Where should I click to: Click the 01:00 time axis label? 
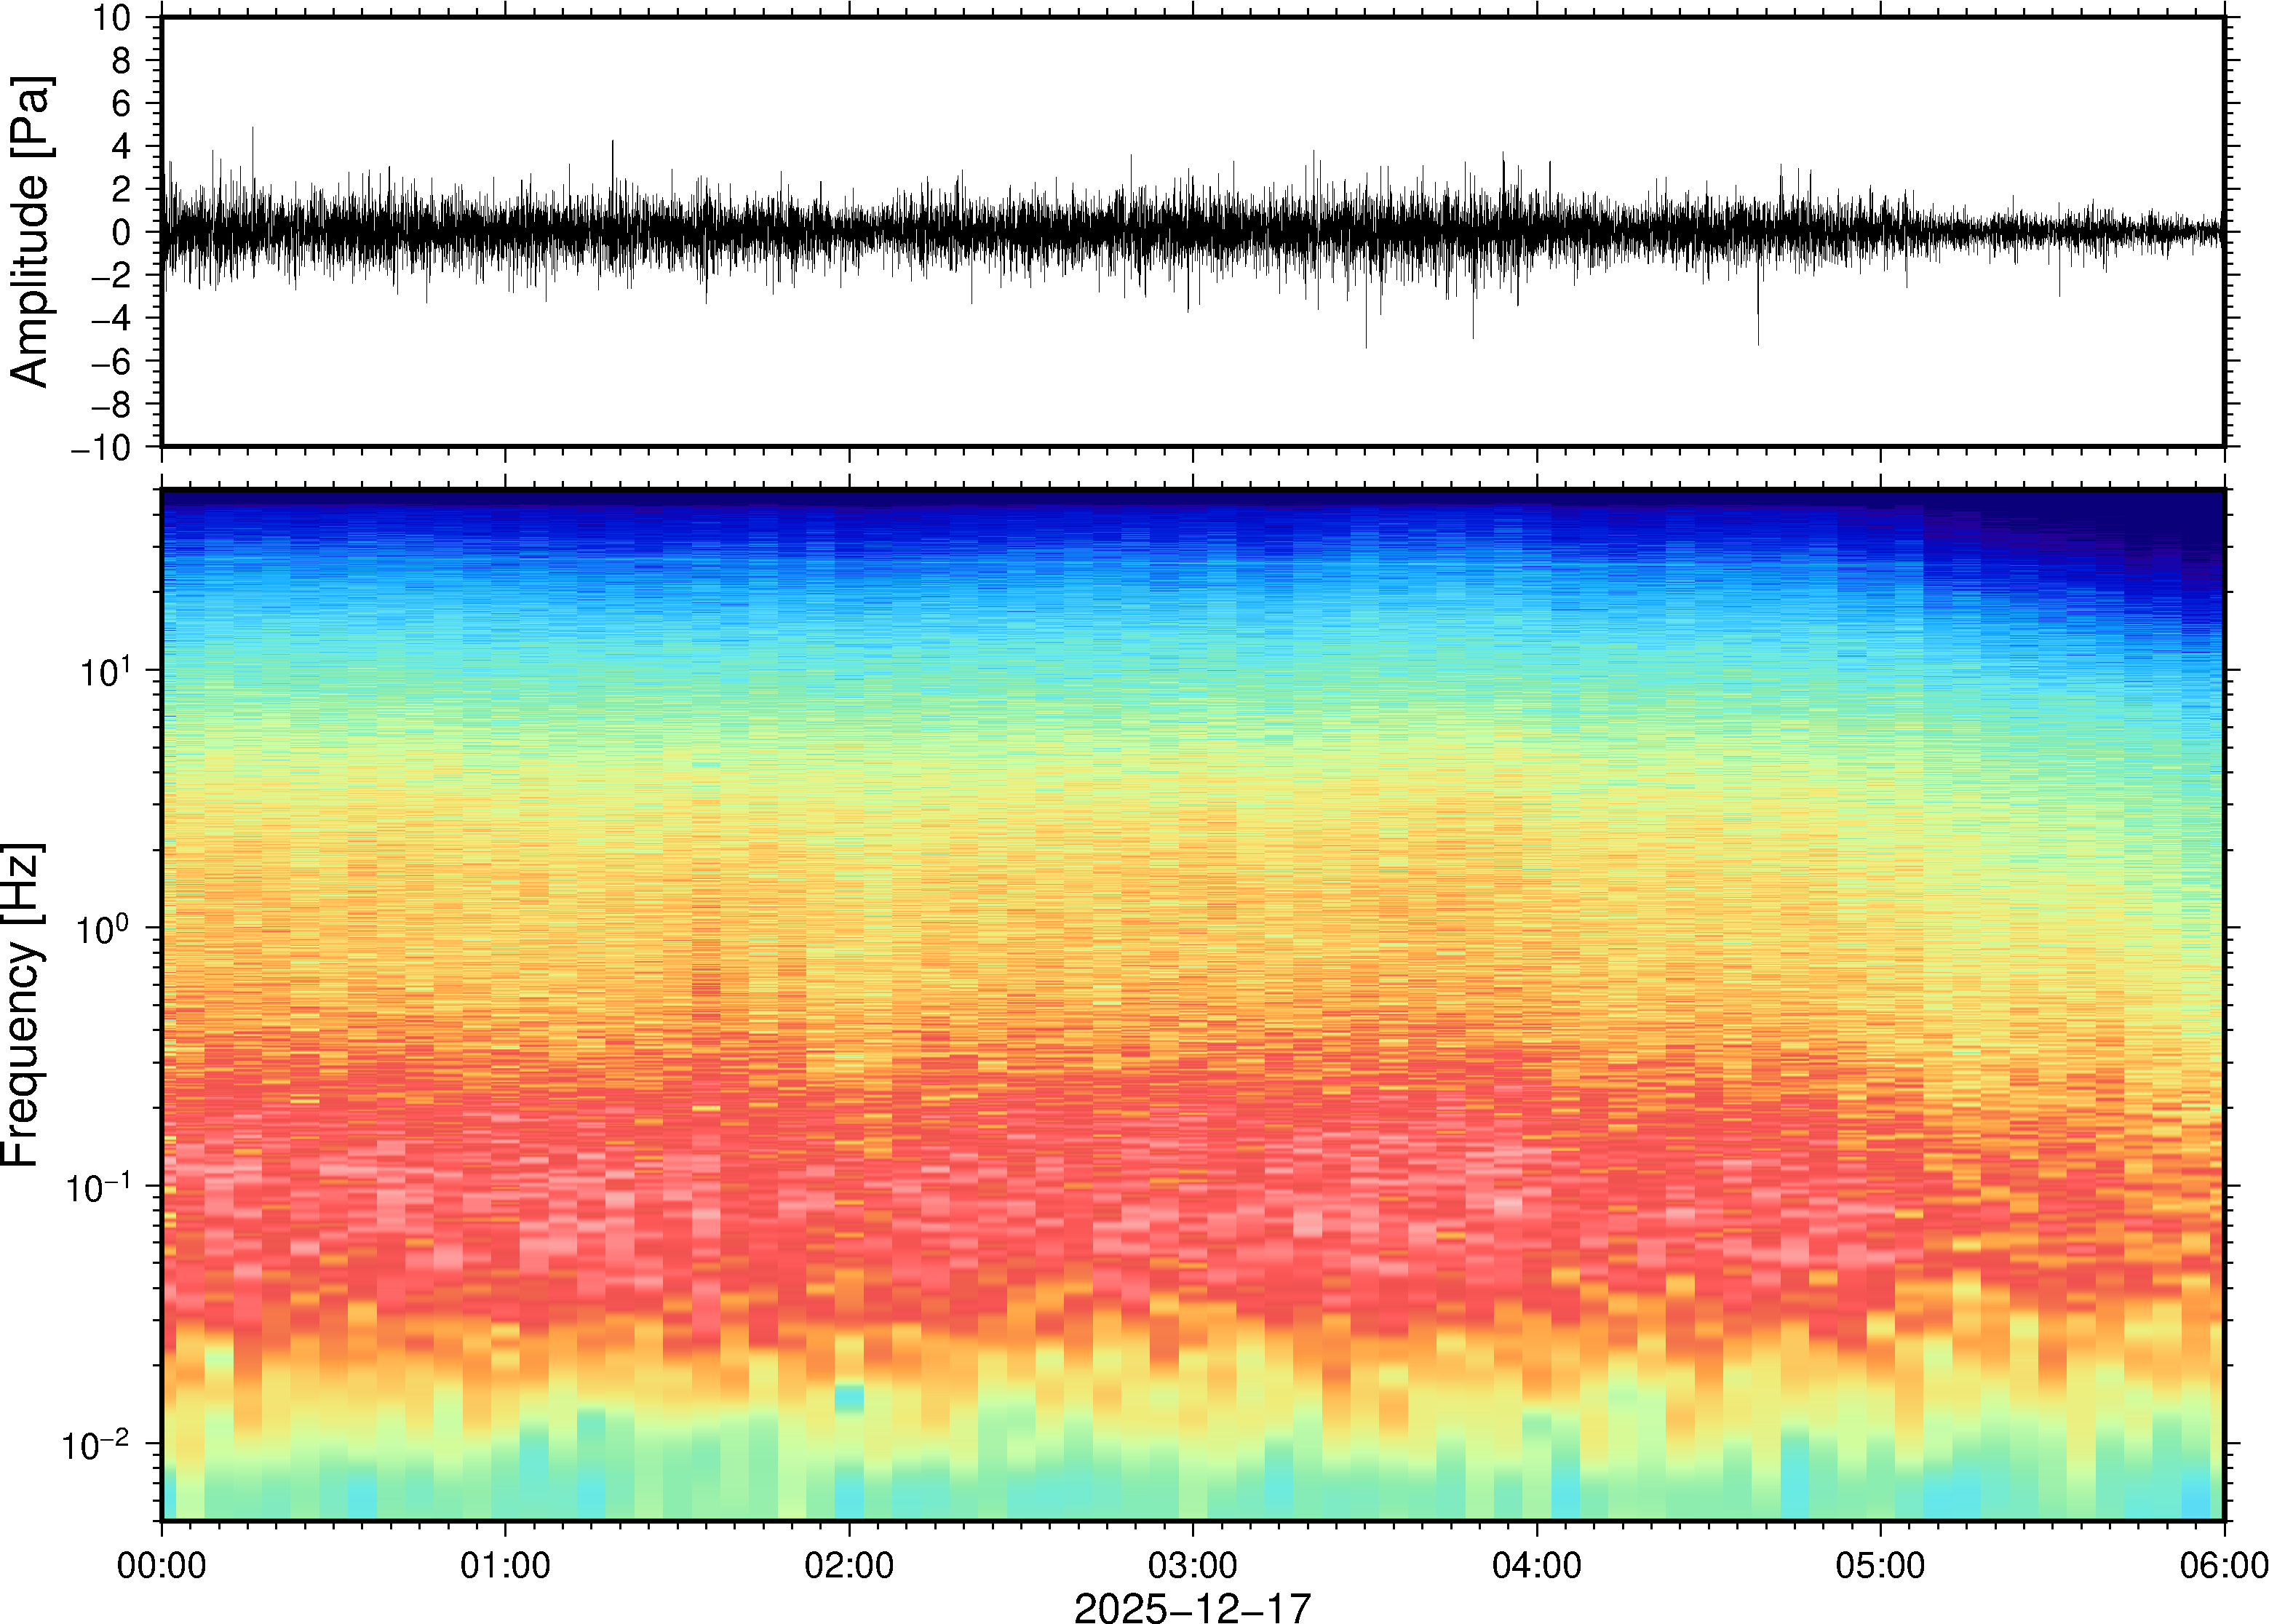pyautogui.click(x=505, y=1565)
